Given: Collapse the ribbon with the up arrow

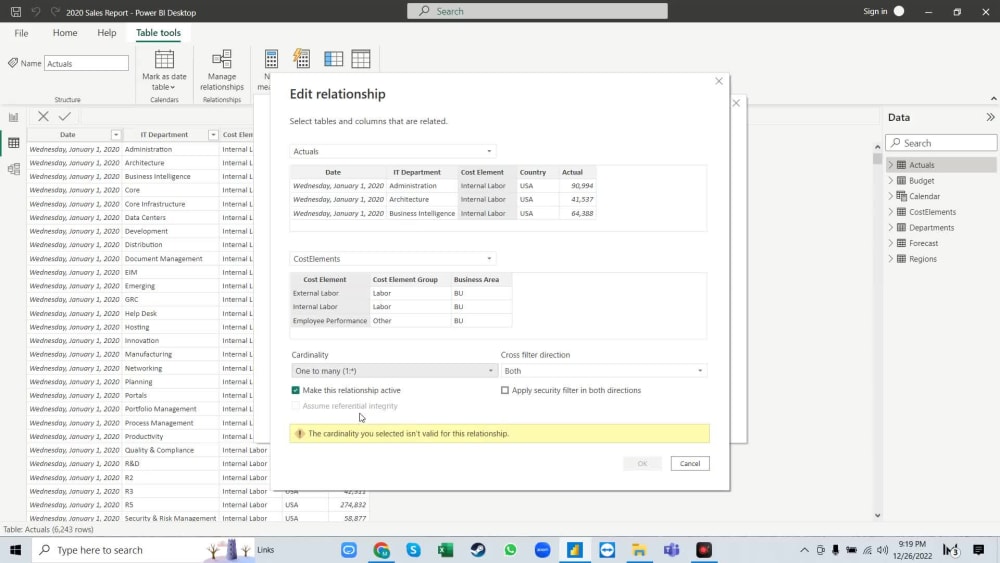Looking at the screenshot, I should pyautogui.click(x=993, y=99).
